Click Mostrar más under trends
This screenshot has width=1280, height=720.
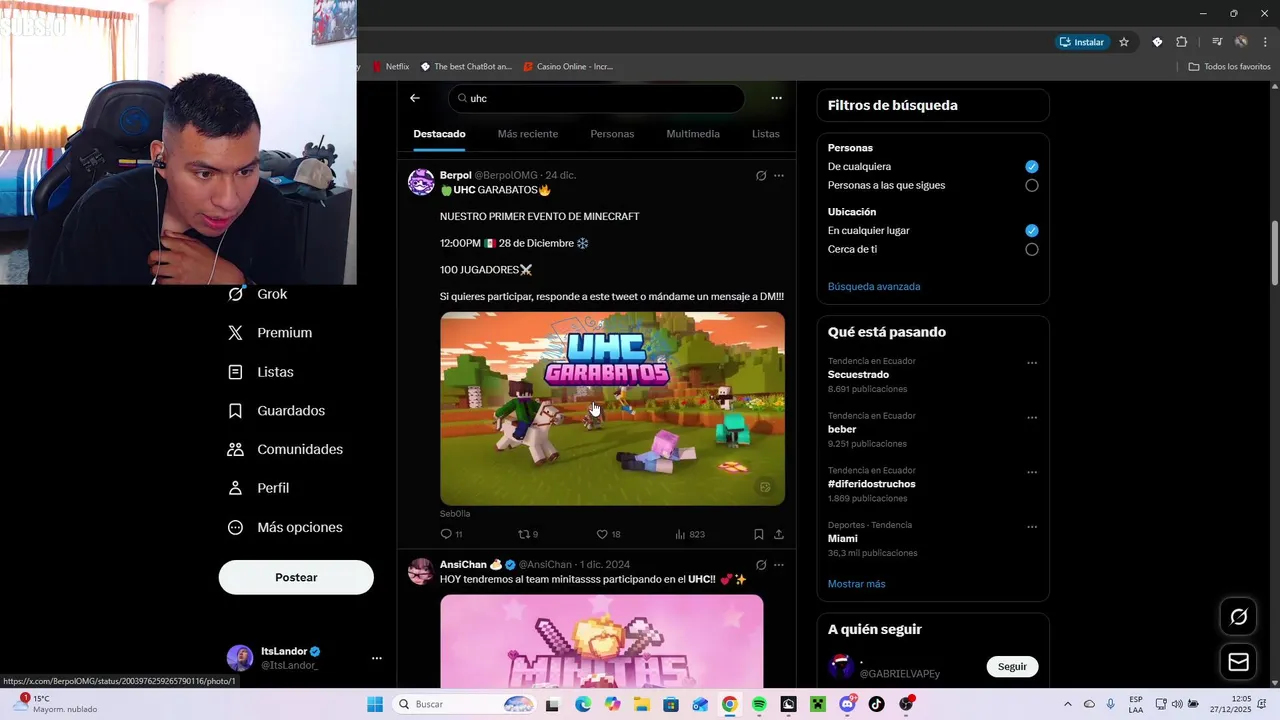856,584
